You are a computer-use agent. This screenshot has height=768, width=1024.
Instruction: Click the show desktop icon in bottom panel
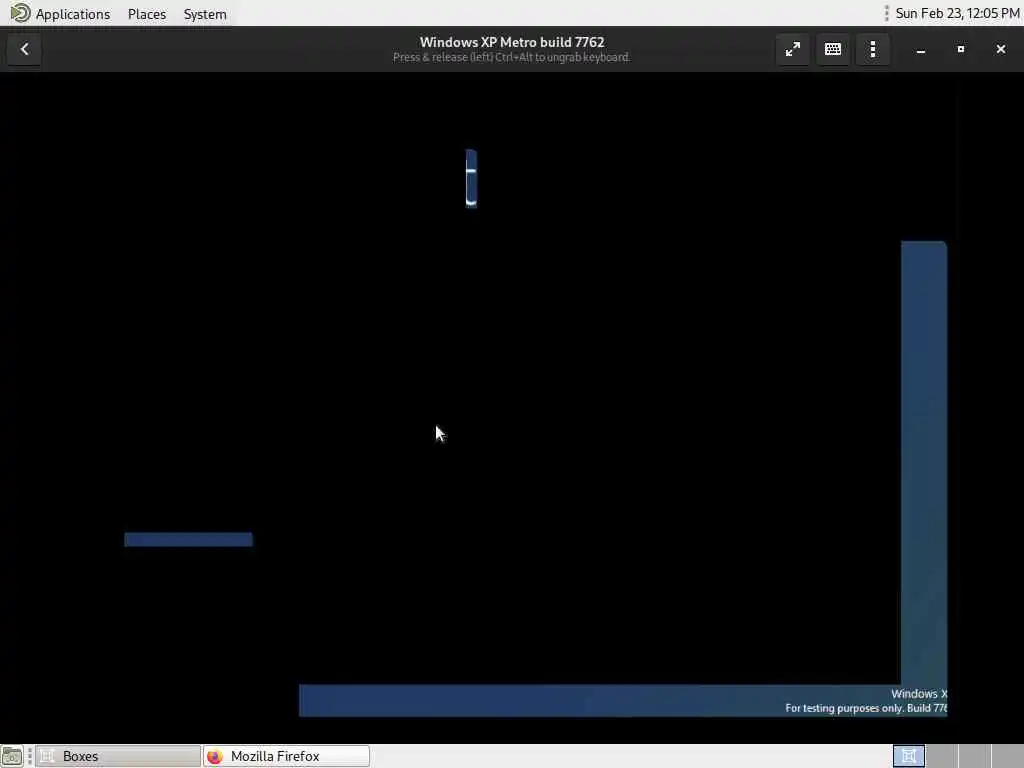tap(12, 756)
